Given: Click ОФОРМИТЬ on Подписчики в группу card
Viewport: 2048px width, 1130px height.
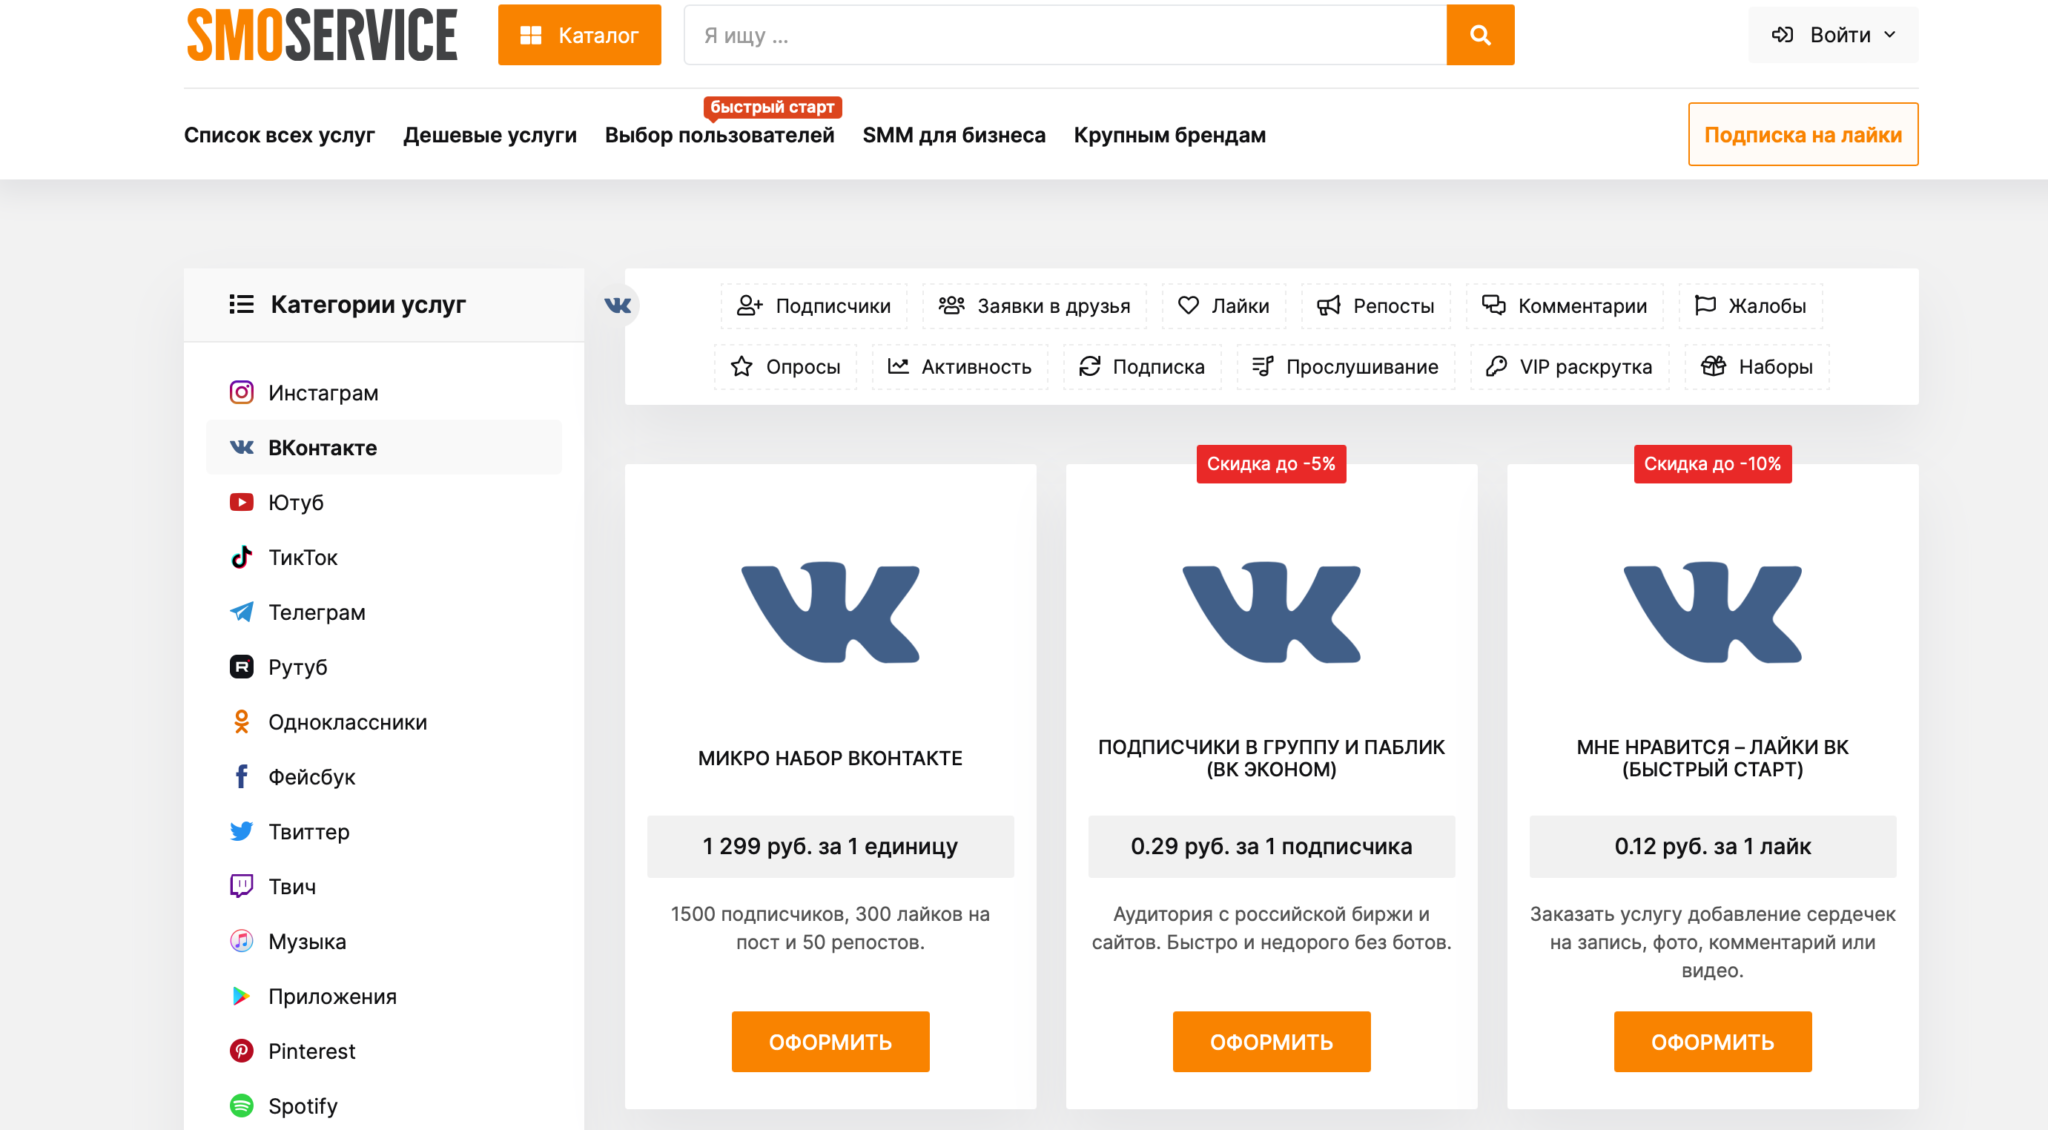Looking at the screenshot, I should click(1271, 1042).
